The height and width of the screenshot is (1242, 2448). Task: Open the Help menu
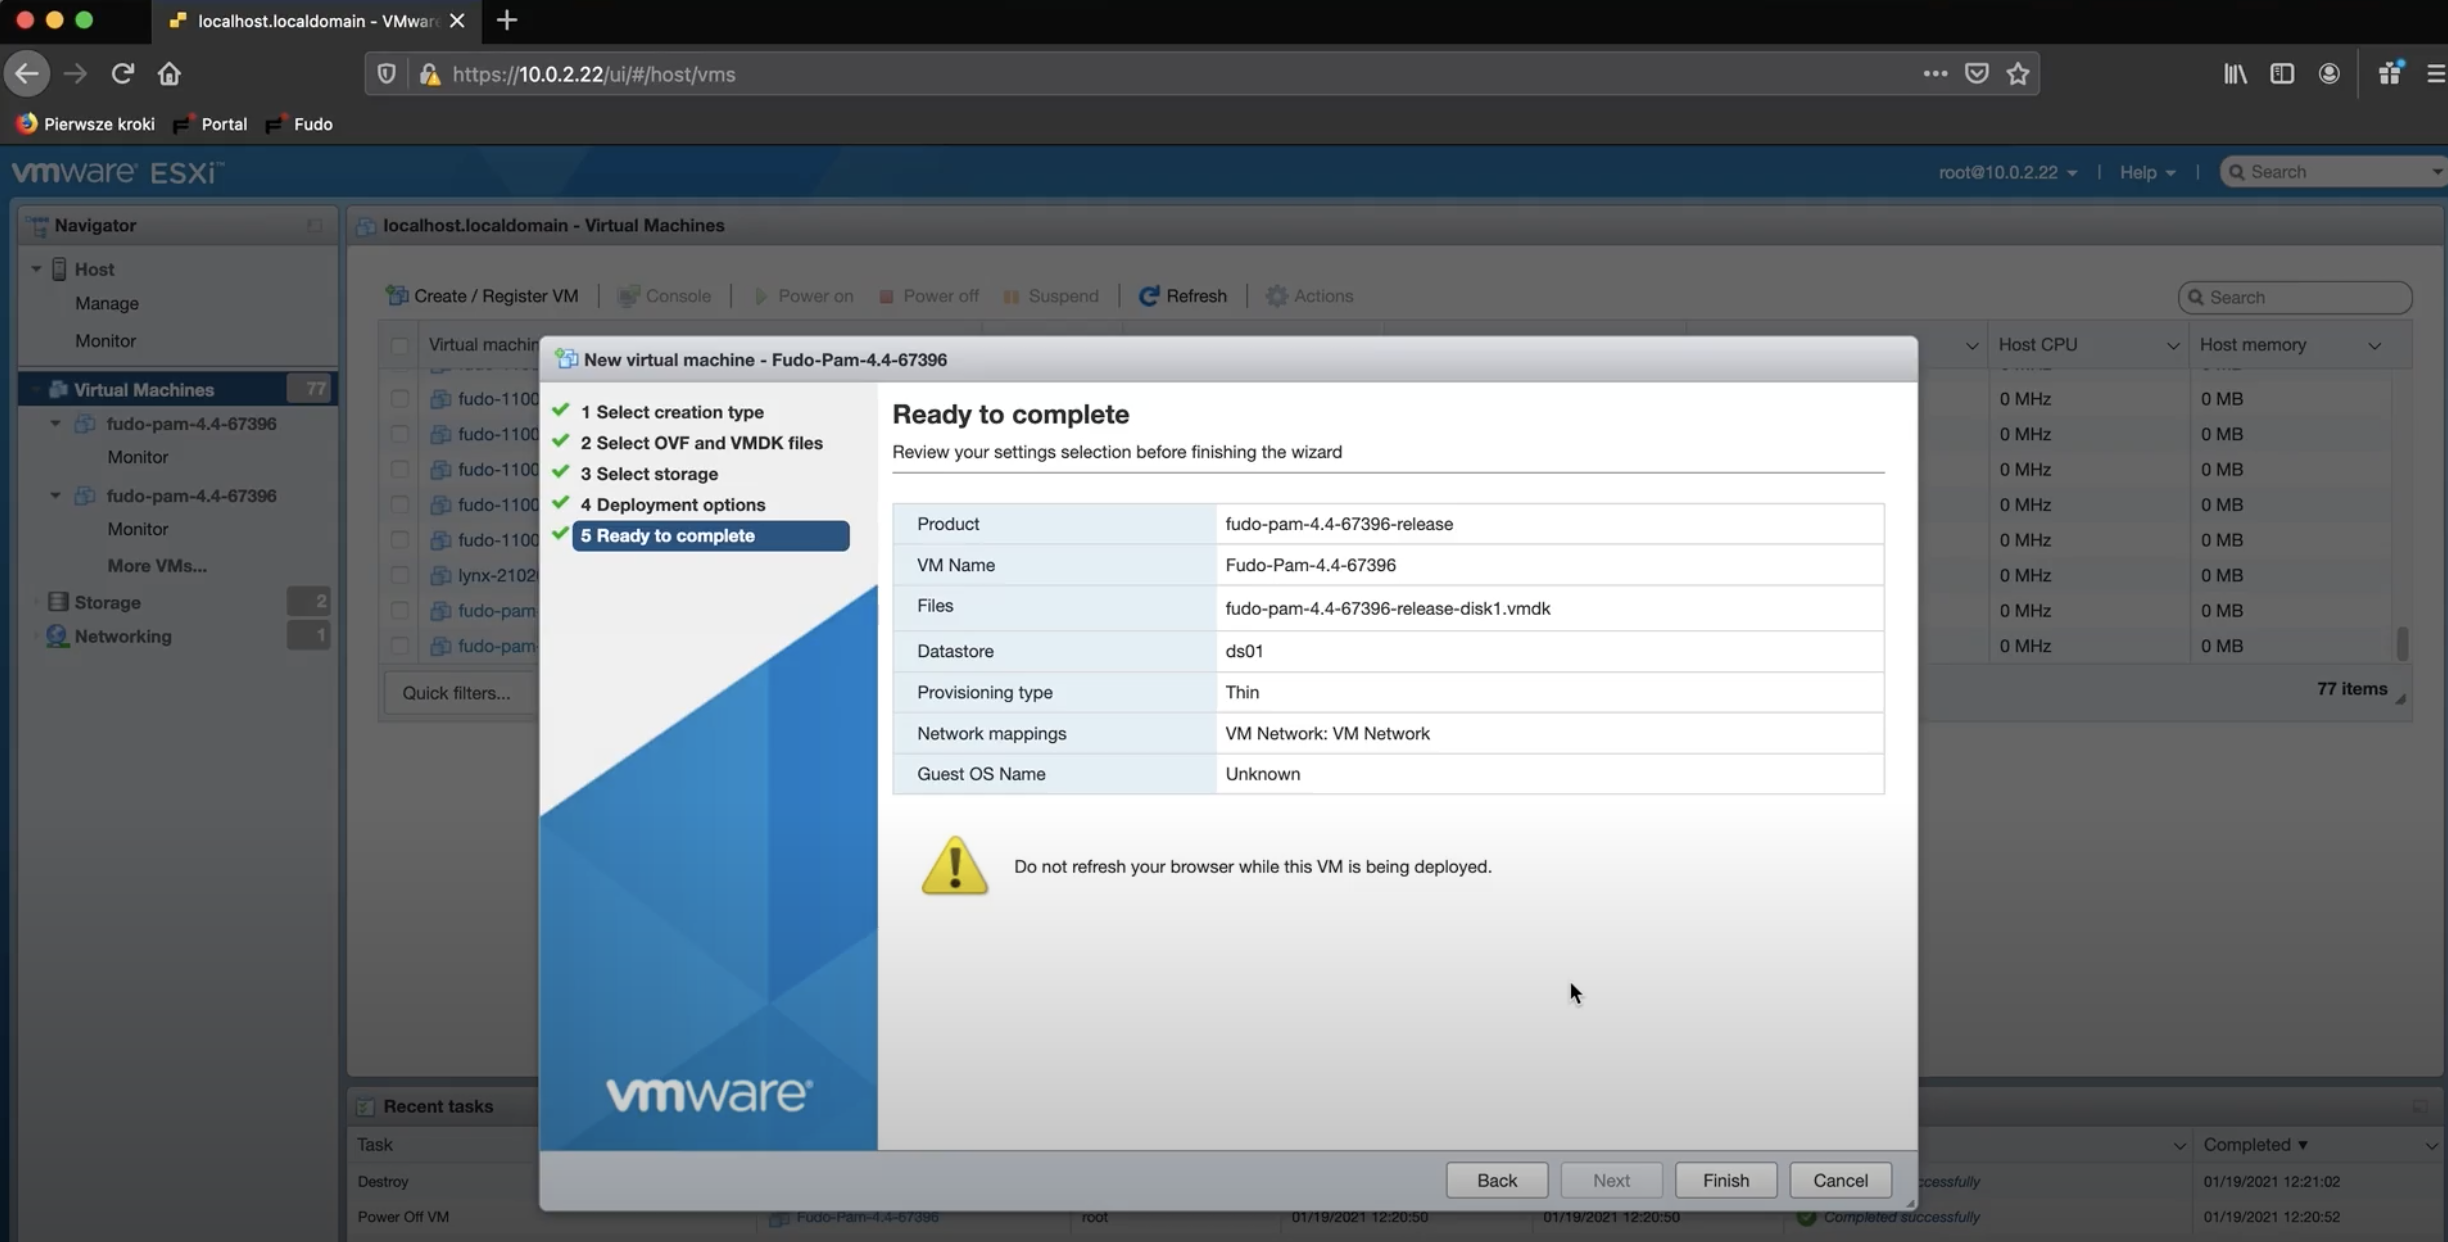point(2146,171)
